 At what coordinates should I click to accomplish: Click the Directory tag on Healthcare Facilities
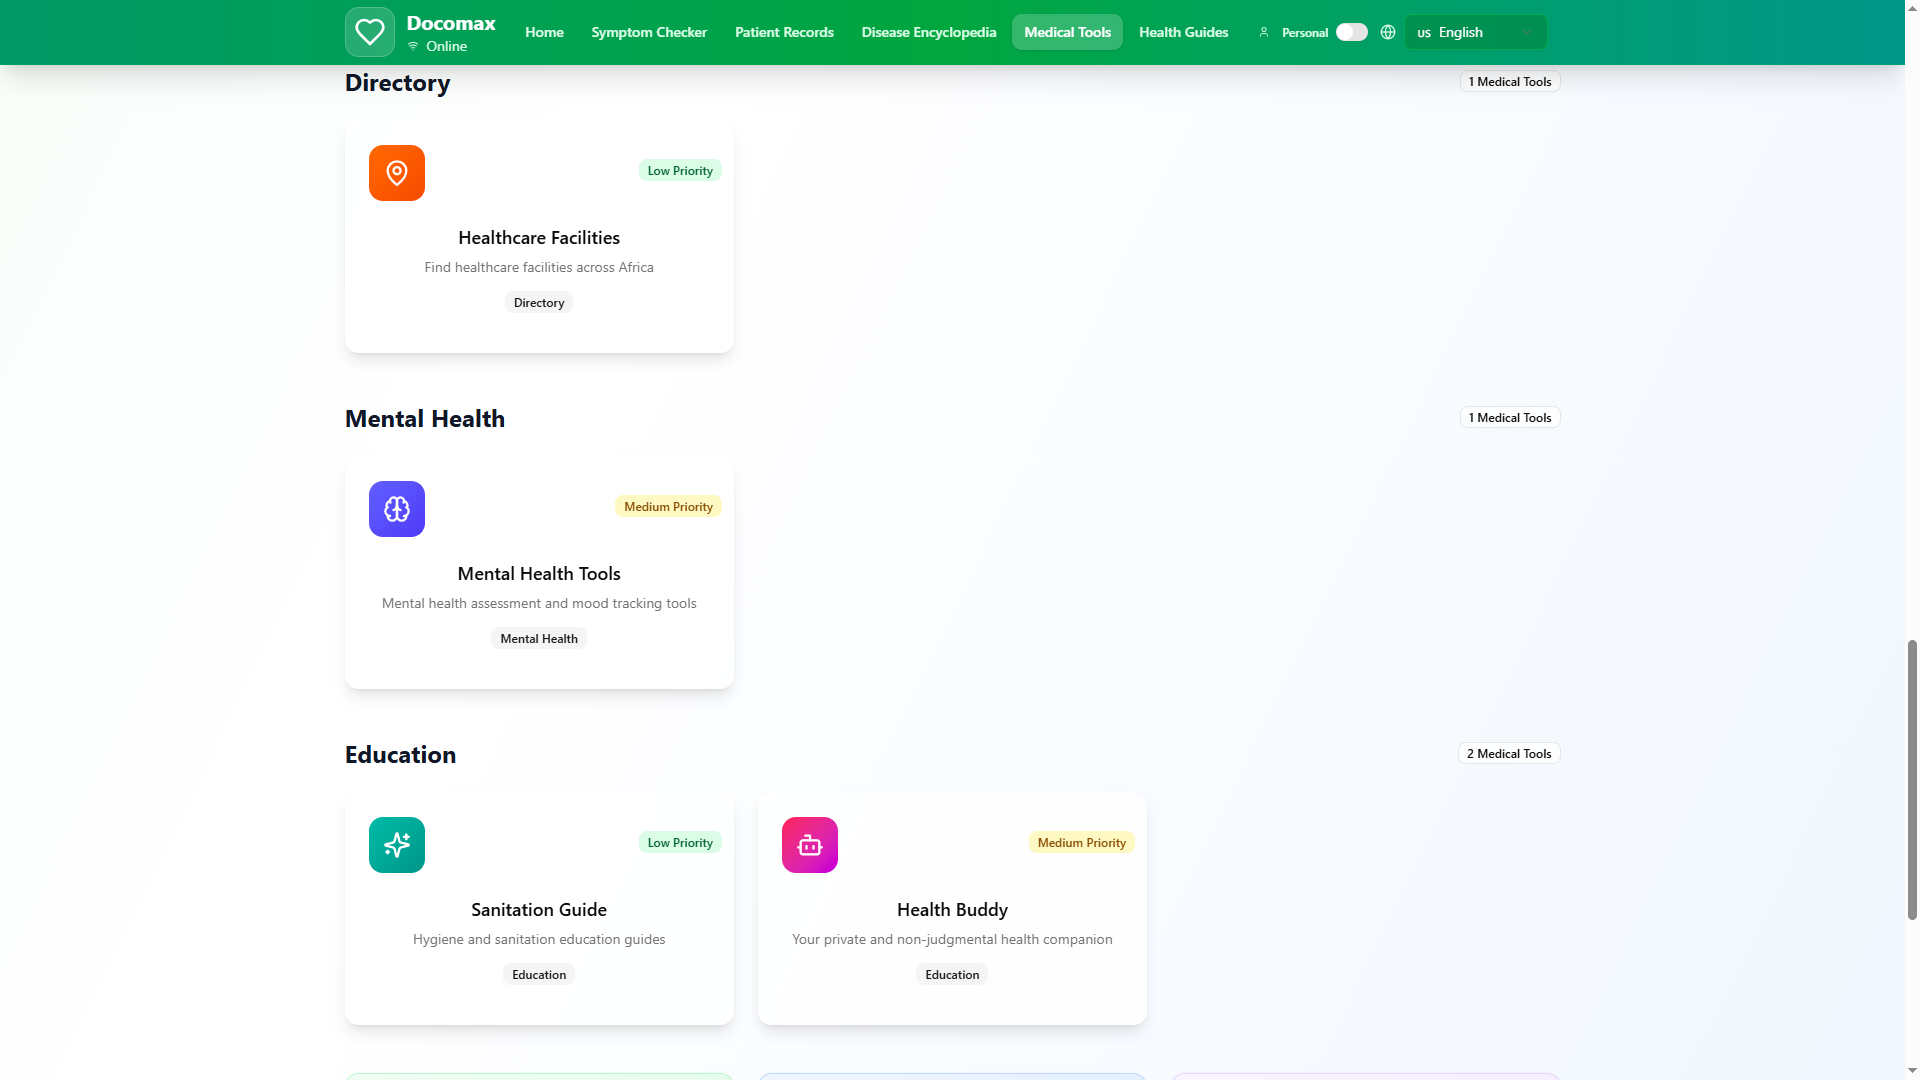(x=539, y=303)
